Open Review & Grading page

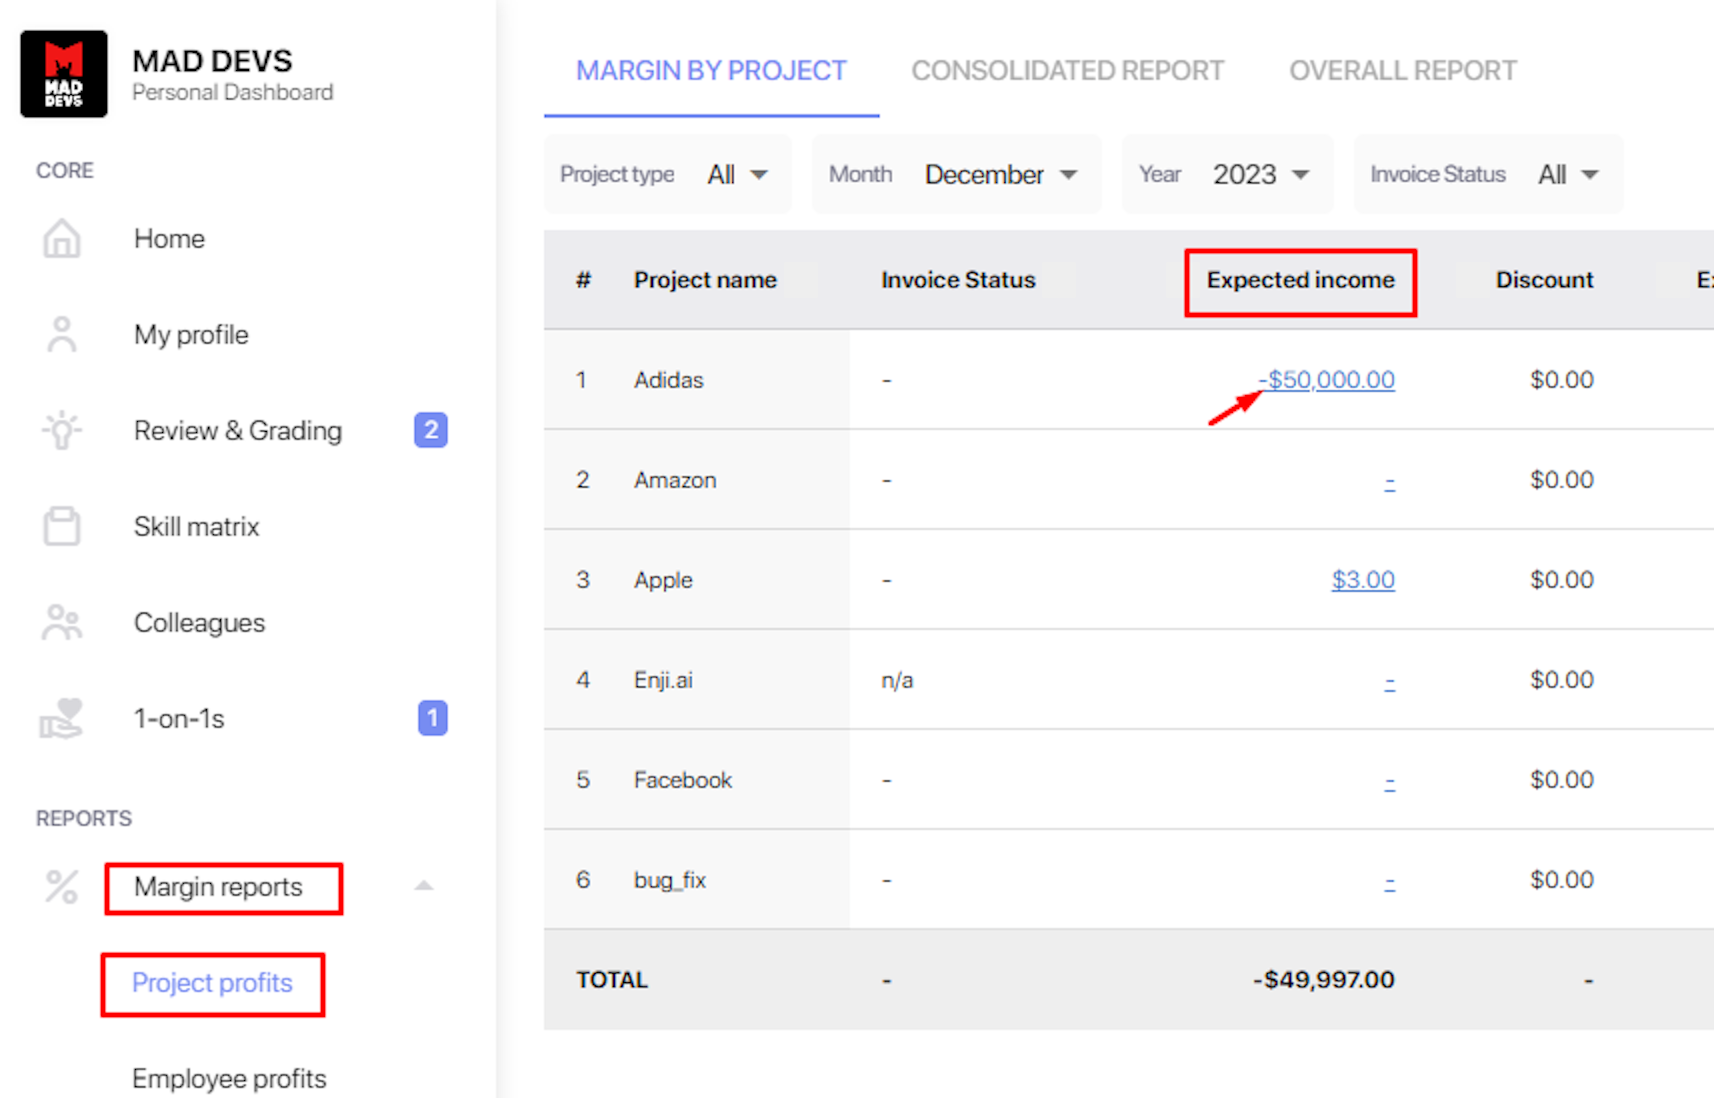[x=238, y=431]
